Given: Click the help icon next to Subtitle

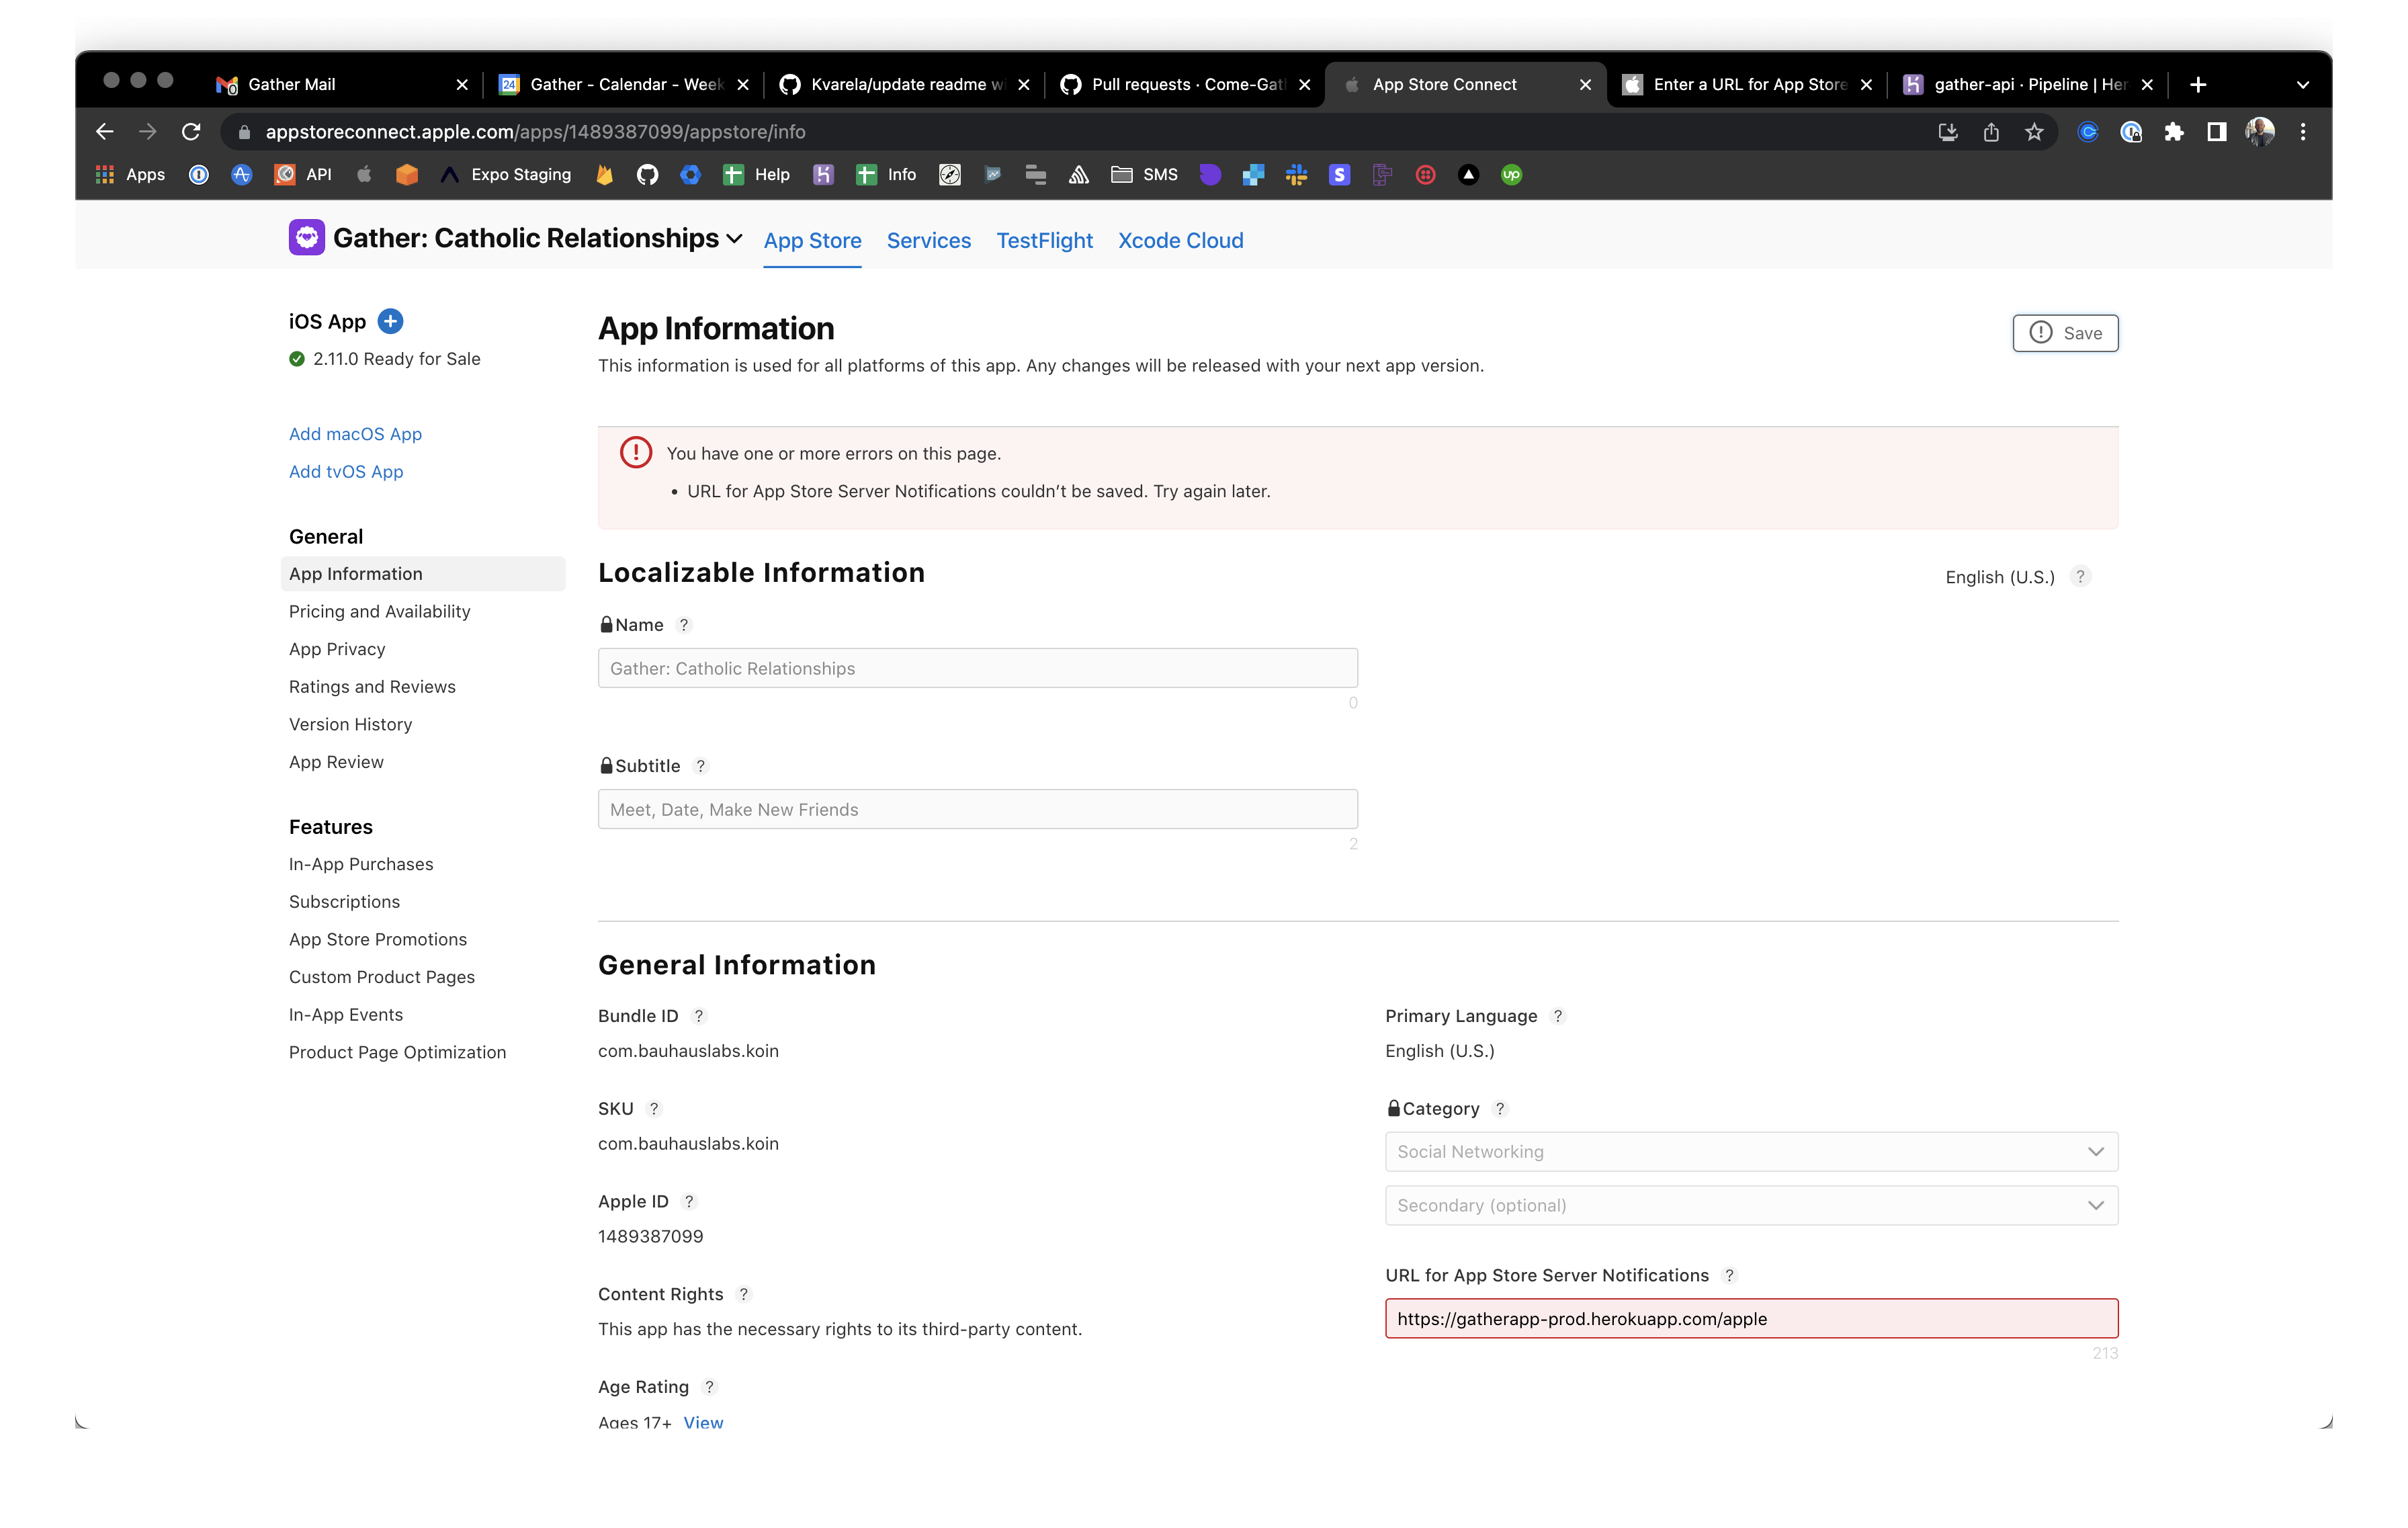Looking at the screenshot, I should point(701,765).
